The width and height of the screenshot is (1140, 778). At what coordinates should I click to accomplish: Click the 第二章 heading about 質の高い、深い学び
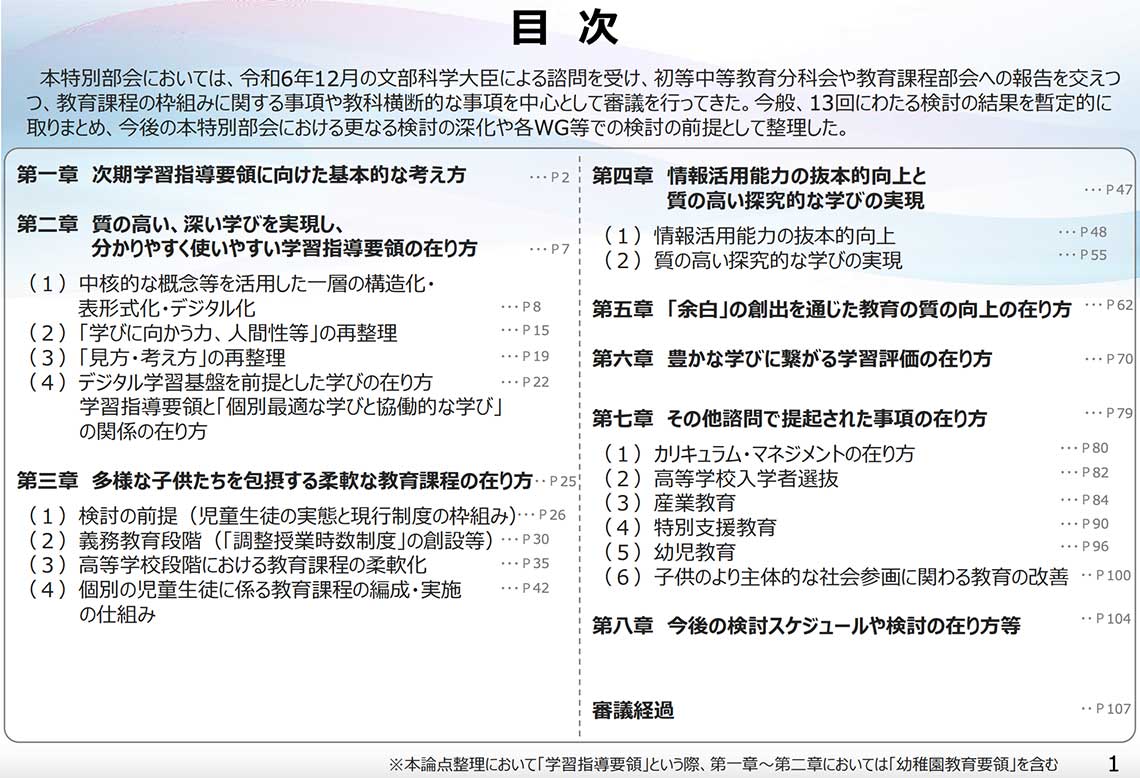point(247,236)
